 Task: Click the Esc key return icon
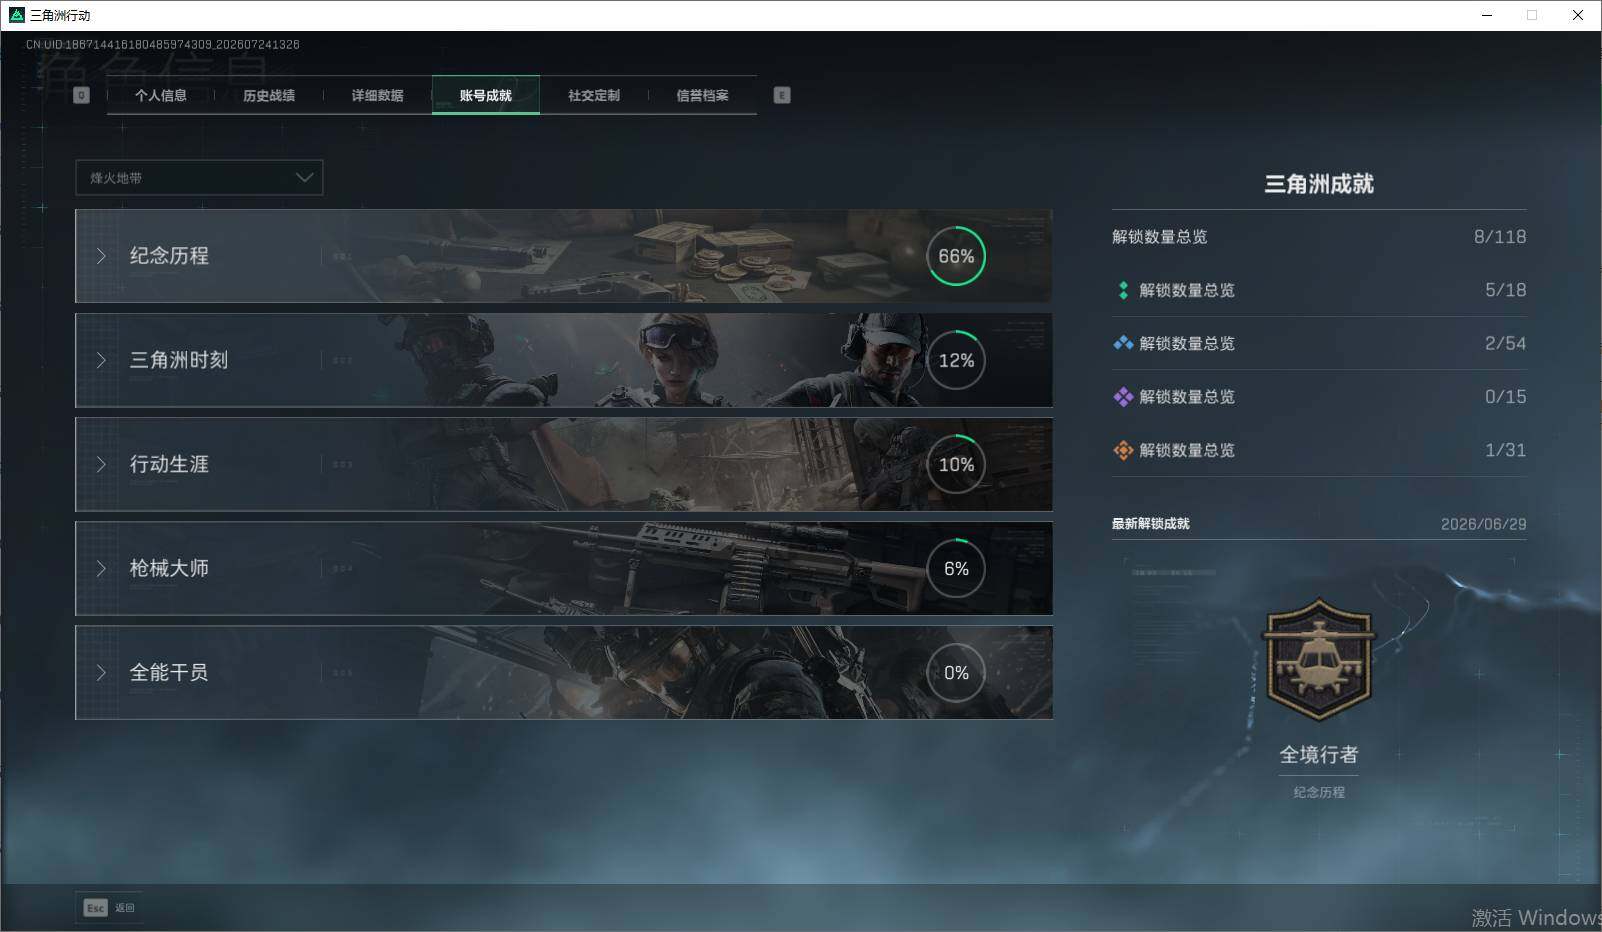tap(95, 908)
